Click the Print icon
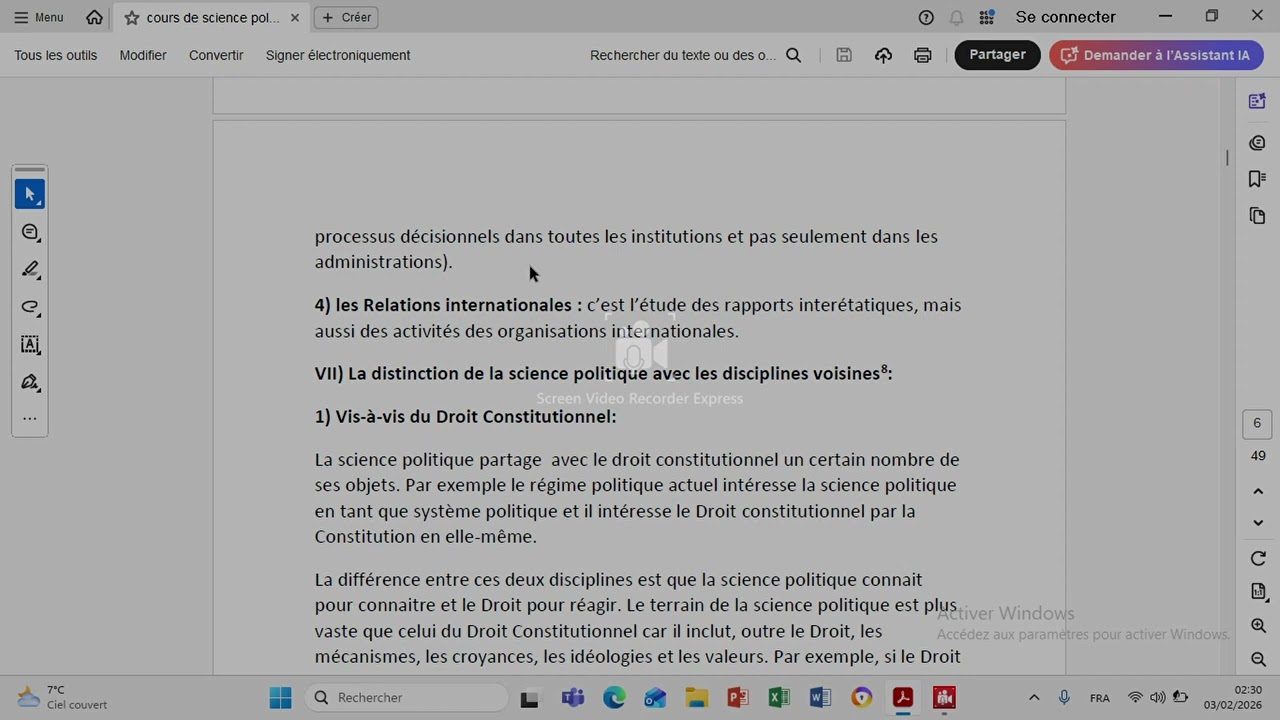The image size is (1280, 720). coord(923,55)
